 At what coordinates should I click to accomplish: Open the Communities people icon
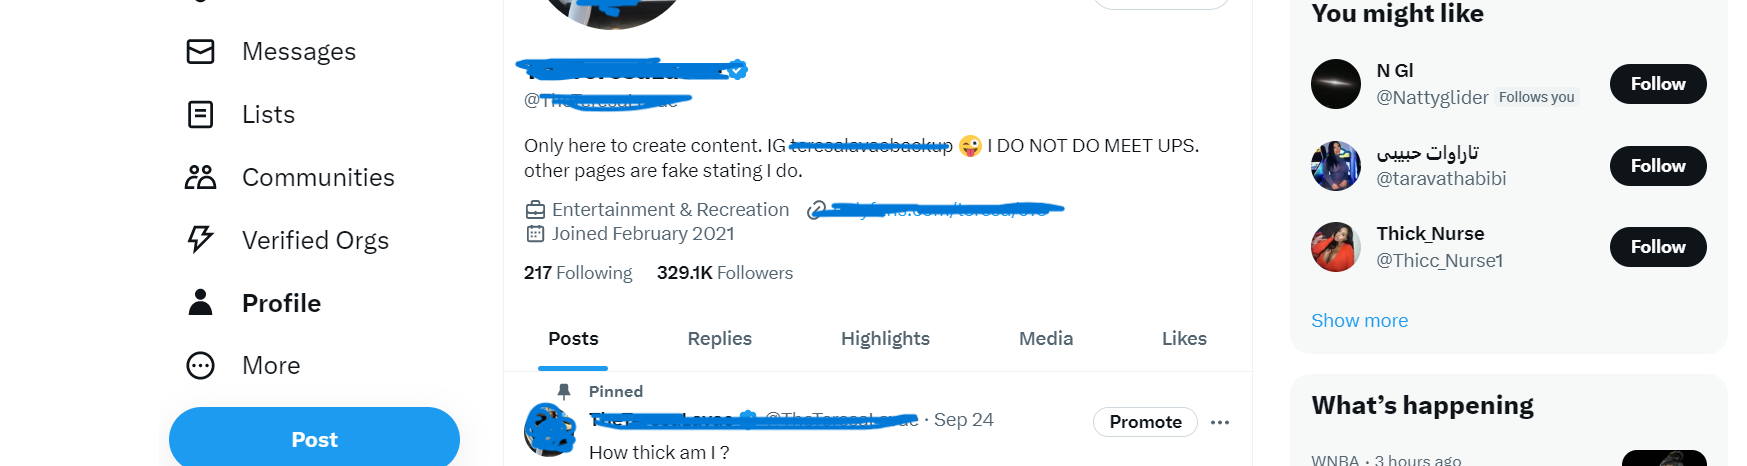[x=201, y=178]
